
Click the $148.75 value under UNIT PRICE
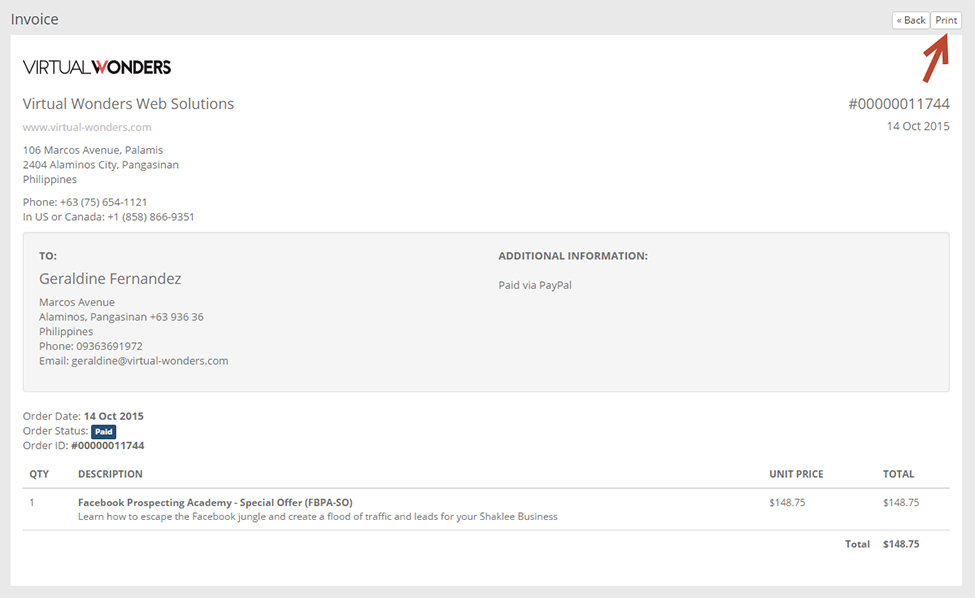(x=787, y=502)
